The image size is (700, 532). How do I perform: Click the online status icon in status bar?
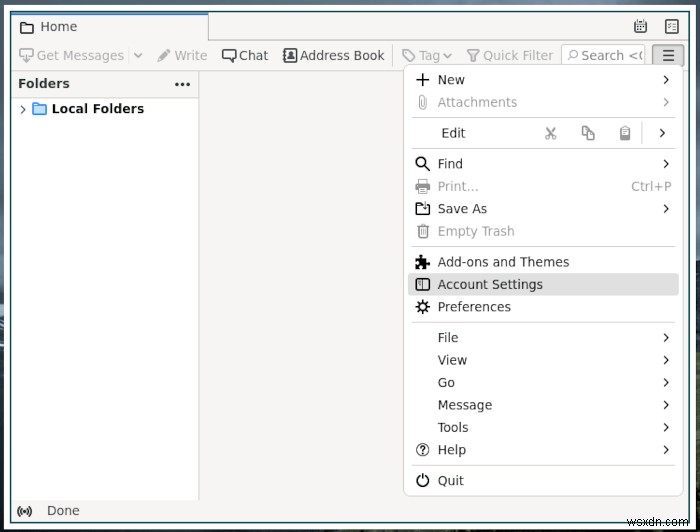click(x=25, y=511)
